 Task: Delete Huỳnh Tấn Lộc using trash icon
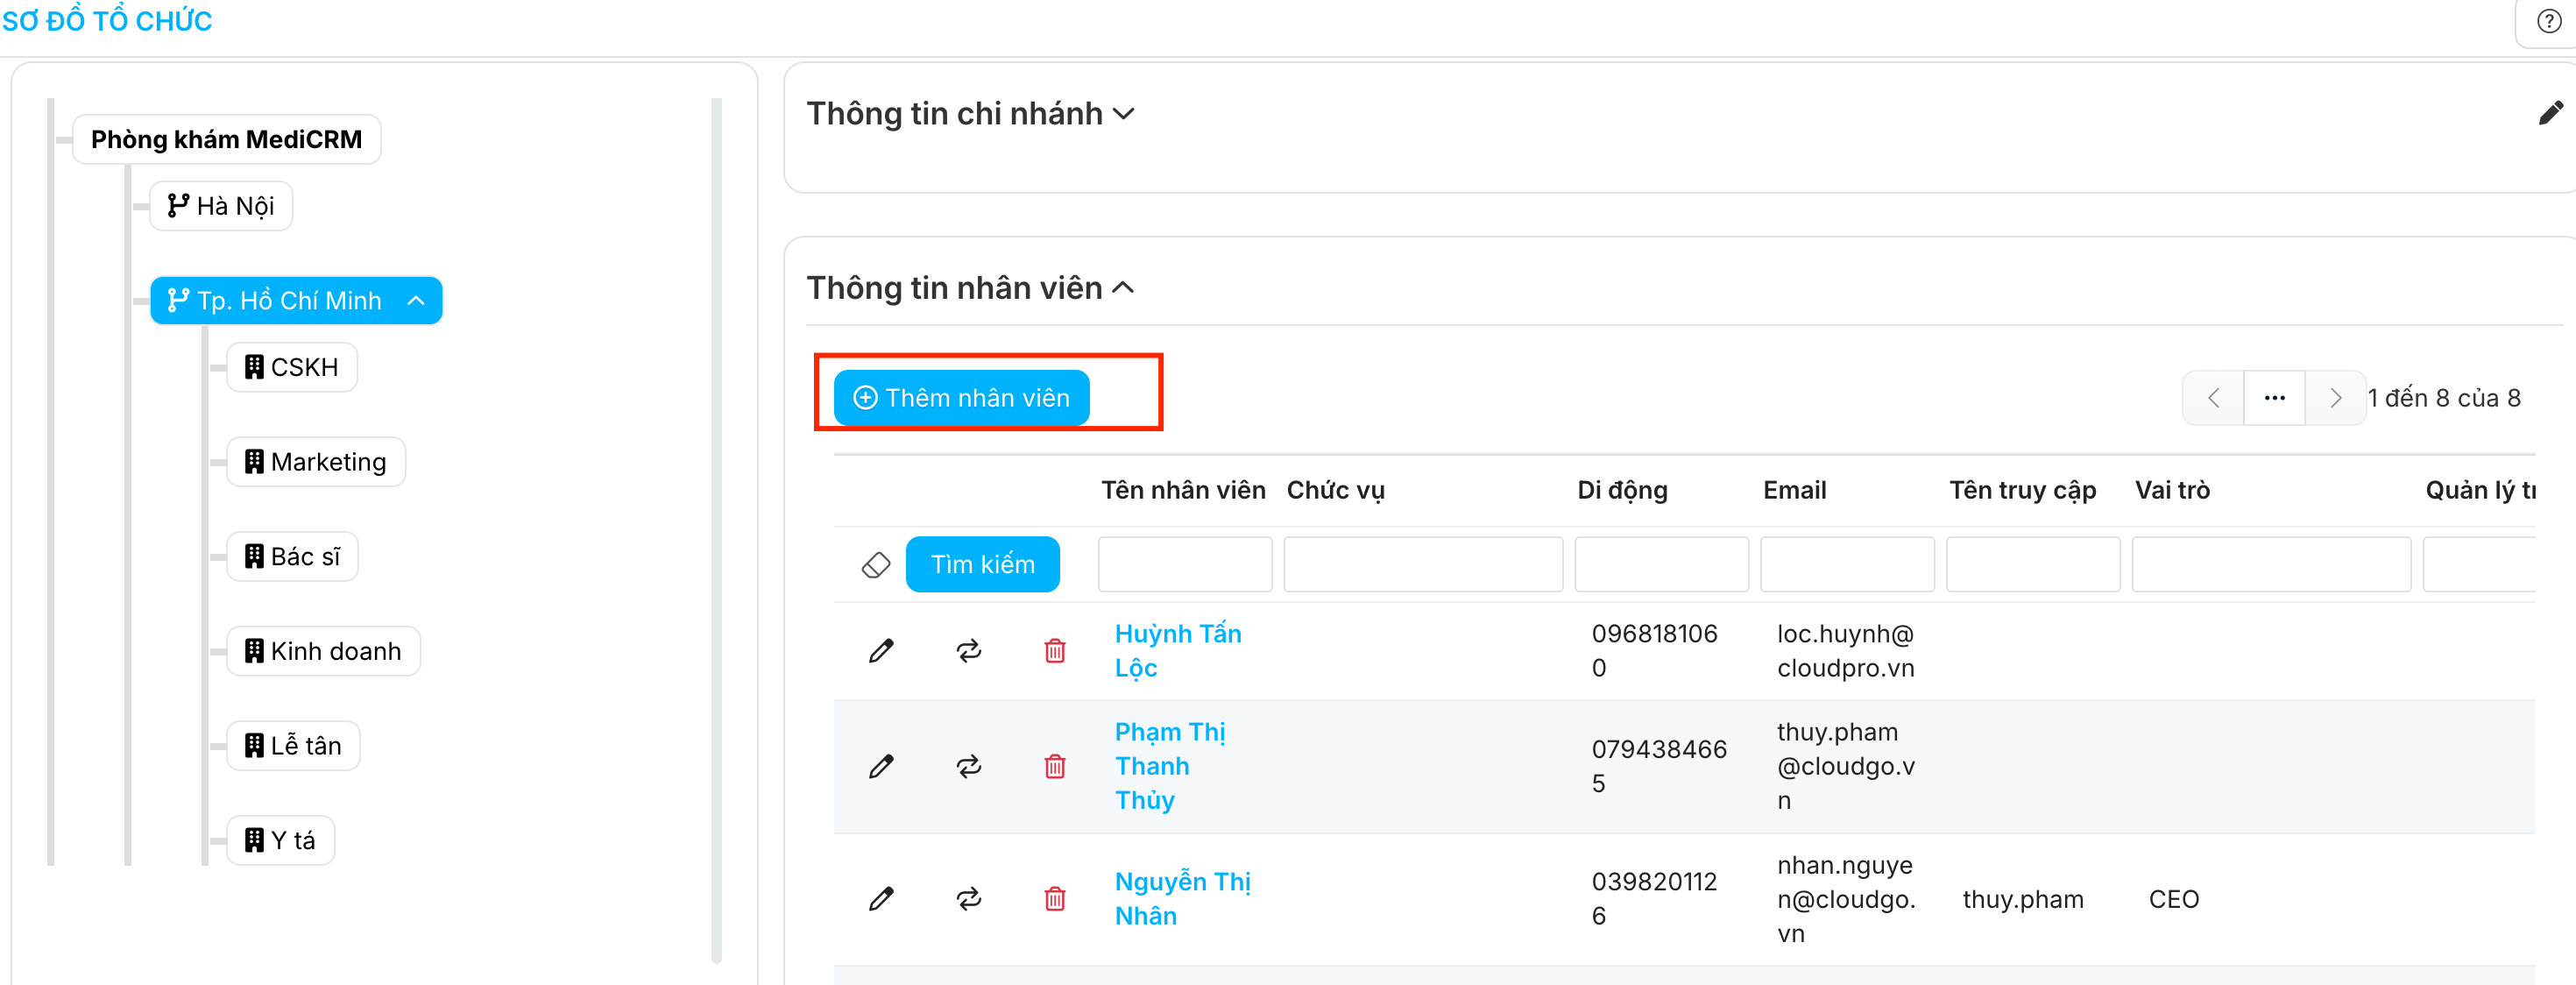1054,651
